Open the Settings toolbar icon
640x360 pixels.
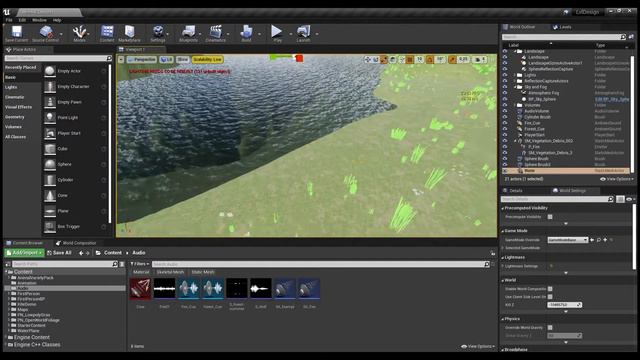[158, 32]
